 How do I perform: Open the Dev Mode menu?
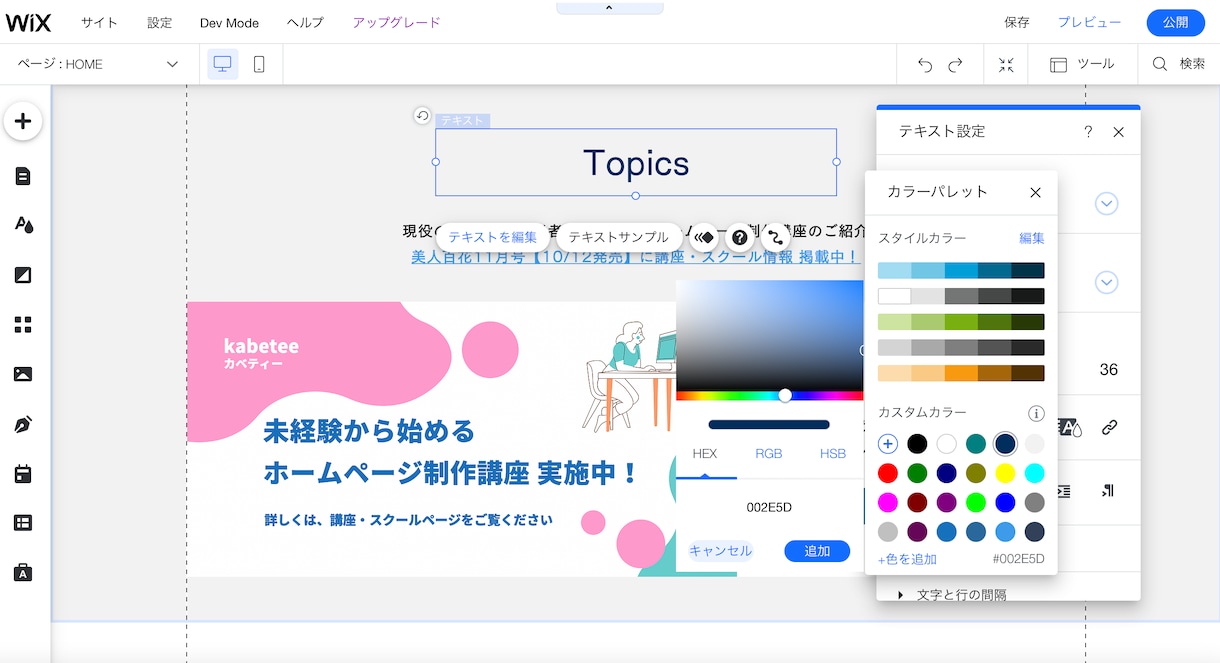pyautogui.click(x=229, y=22)
